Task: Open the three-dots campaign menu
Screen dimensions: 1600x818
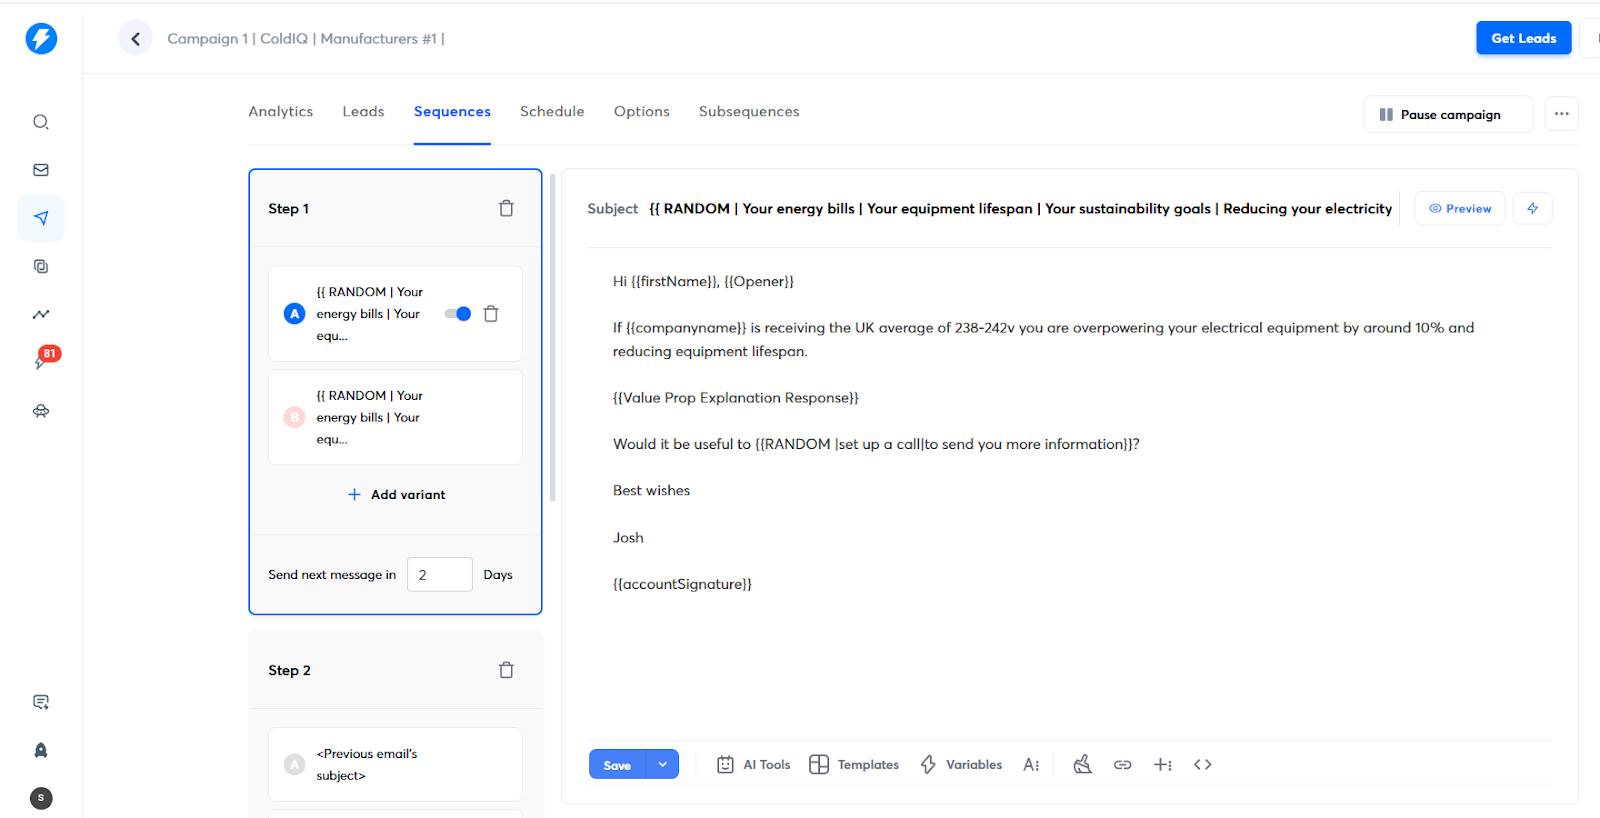Action: [1561, 114]
